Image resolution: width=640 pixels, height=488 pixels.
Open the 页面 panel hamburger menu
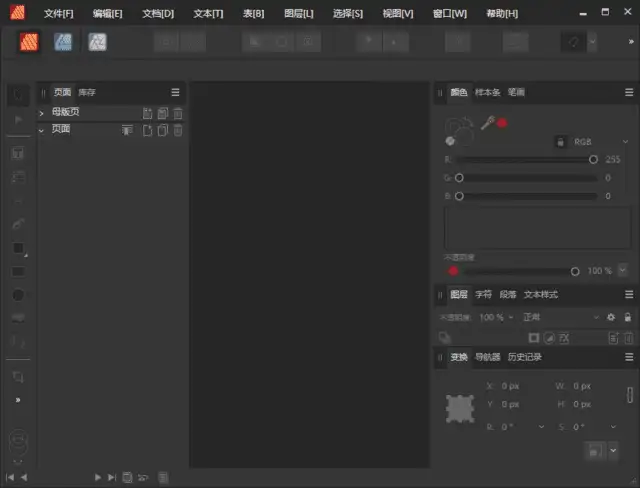(x=175, y=92)
